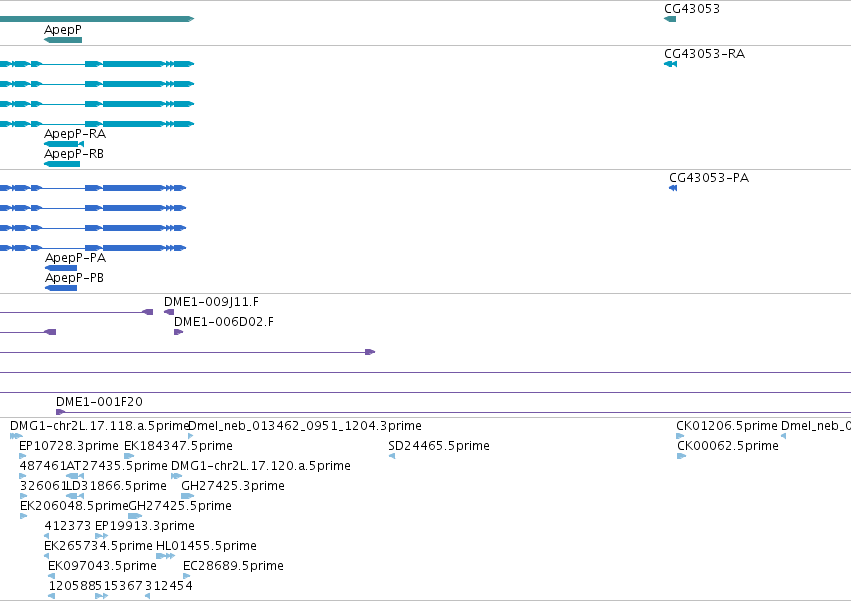Click the DME1-006D02.F purple arrow glyph
Screen dimensions: 851x601
179,332
